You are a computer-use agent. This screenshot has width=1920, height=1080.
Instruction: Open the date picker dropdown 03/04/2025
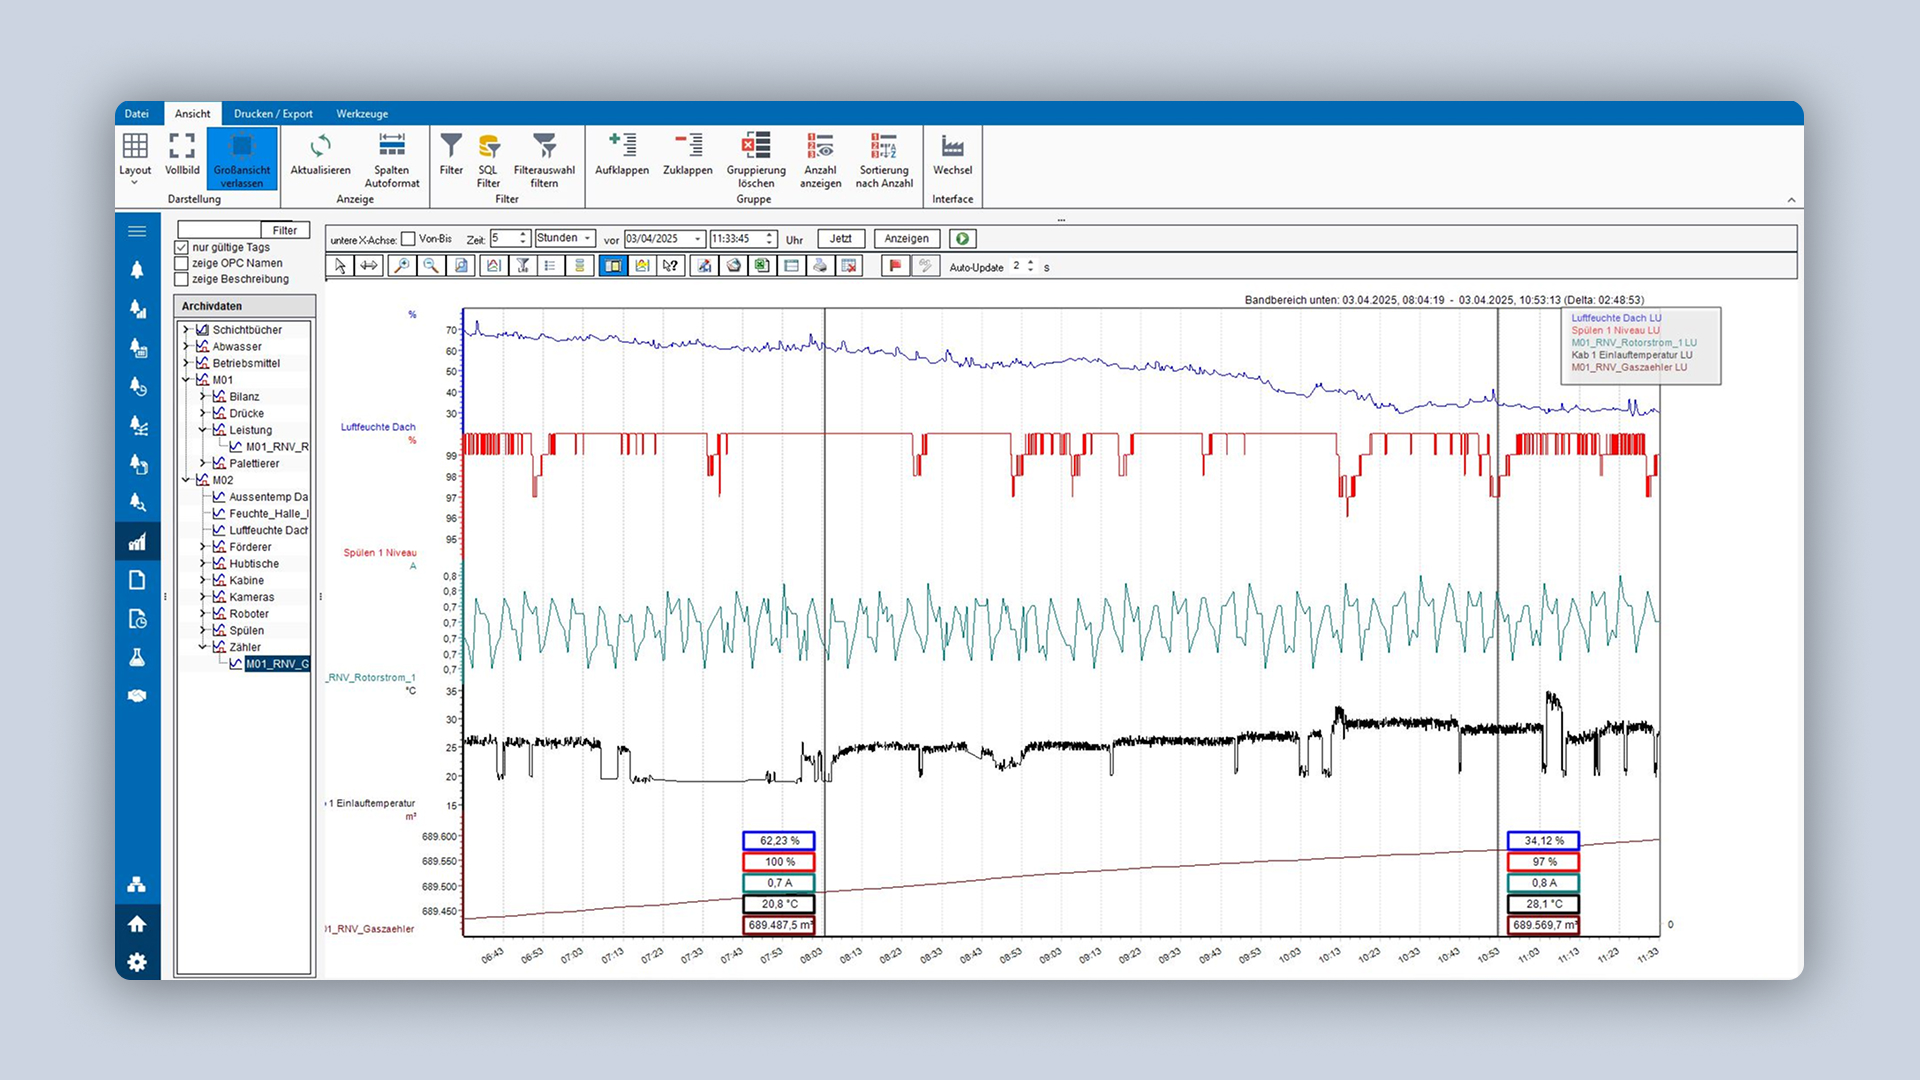point(697,239)
